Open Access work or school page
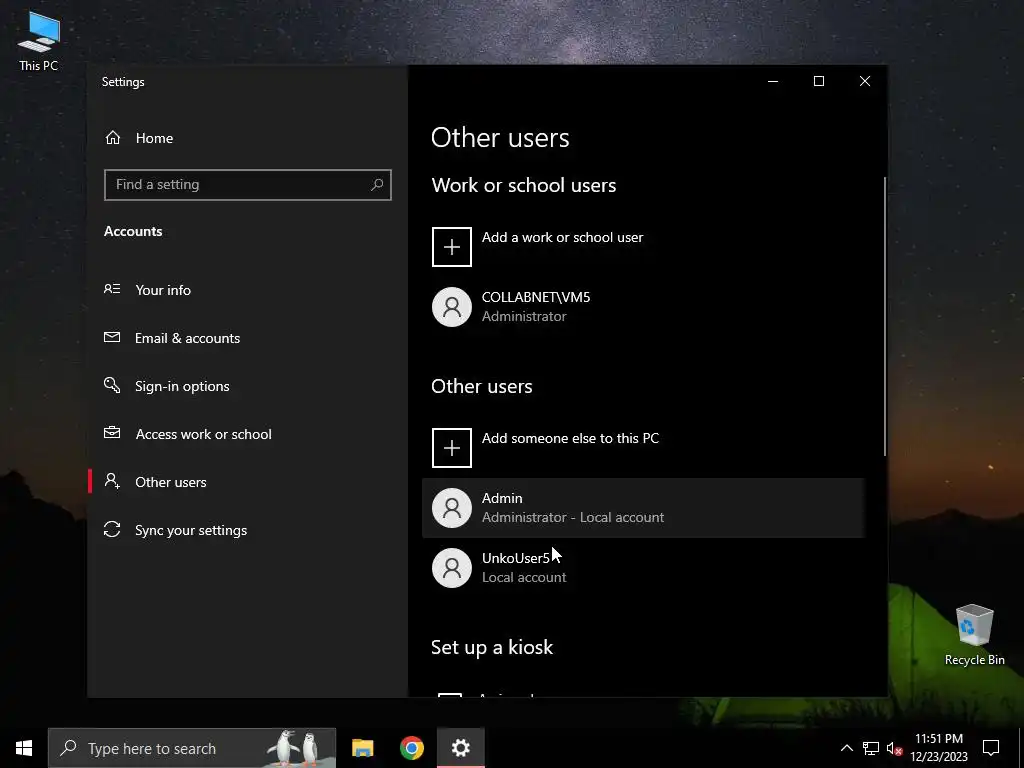1024x768 pixels. 248,434
